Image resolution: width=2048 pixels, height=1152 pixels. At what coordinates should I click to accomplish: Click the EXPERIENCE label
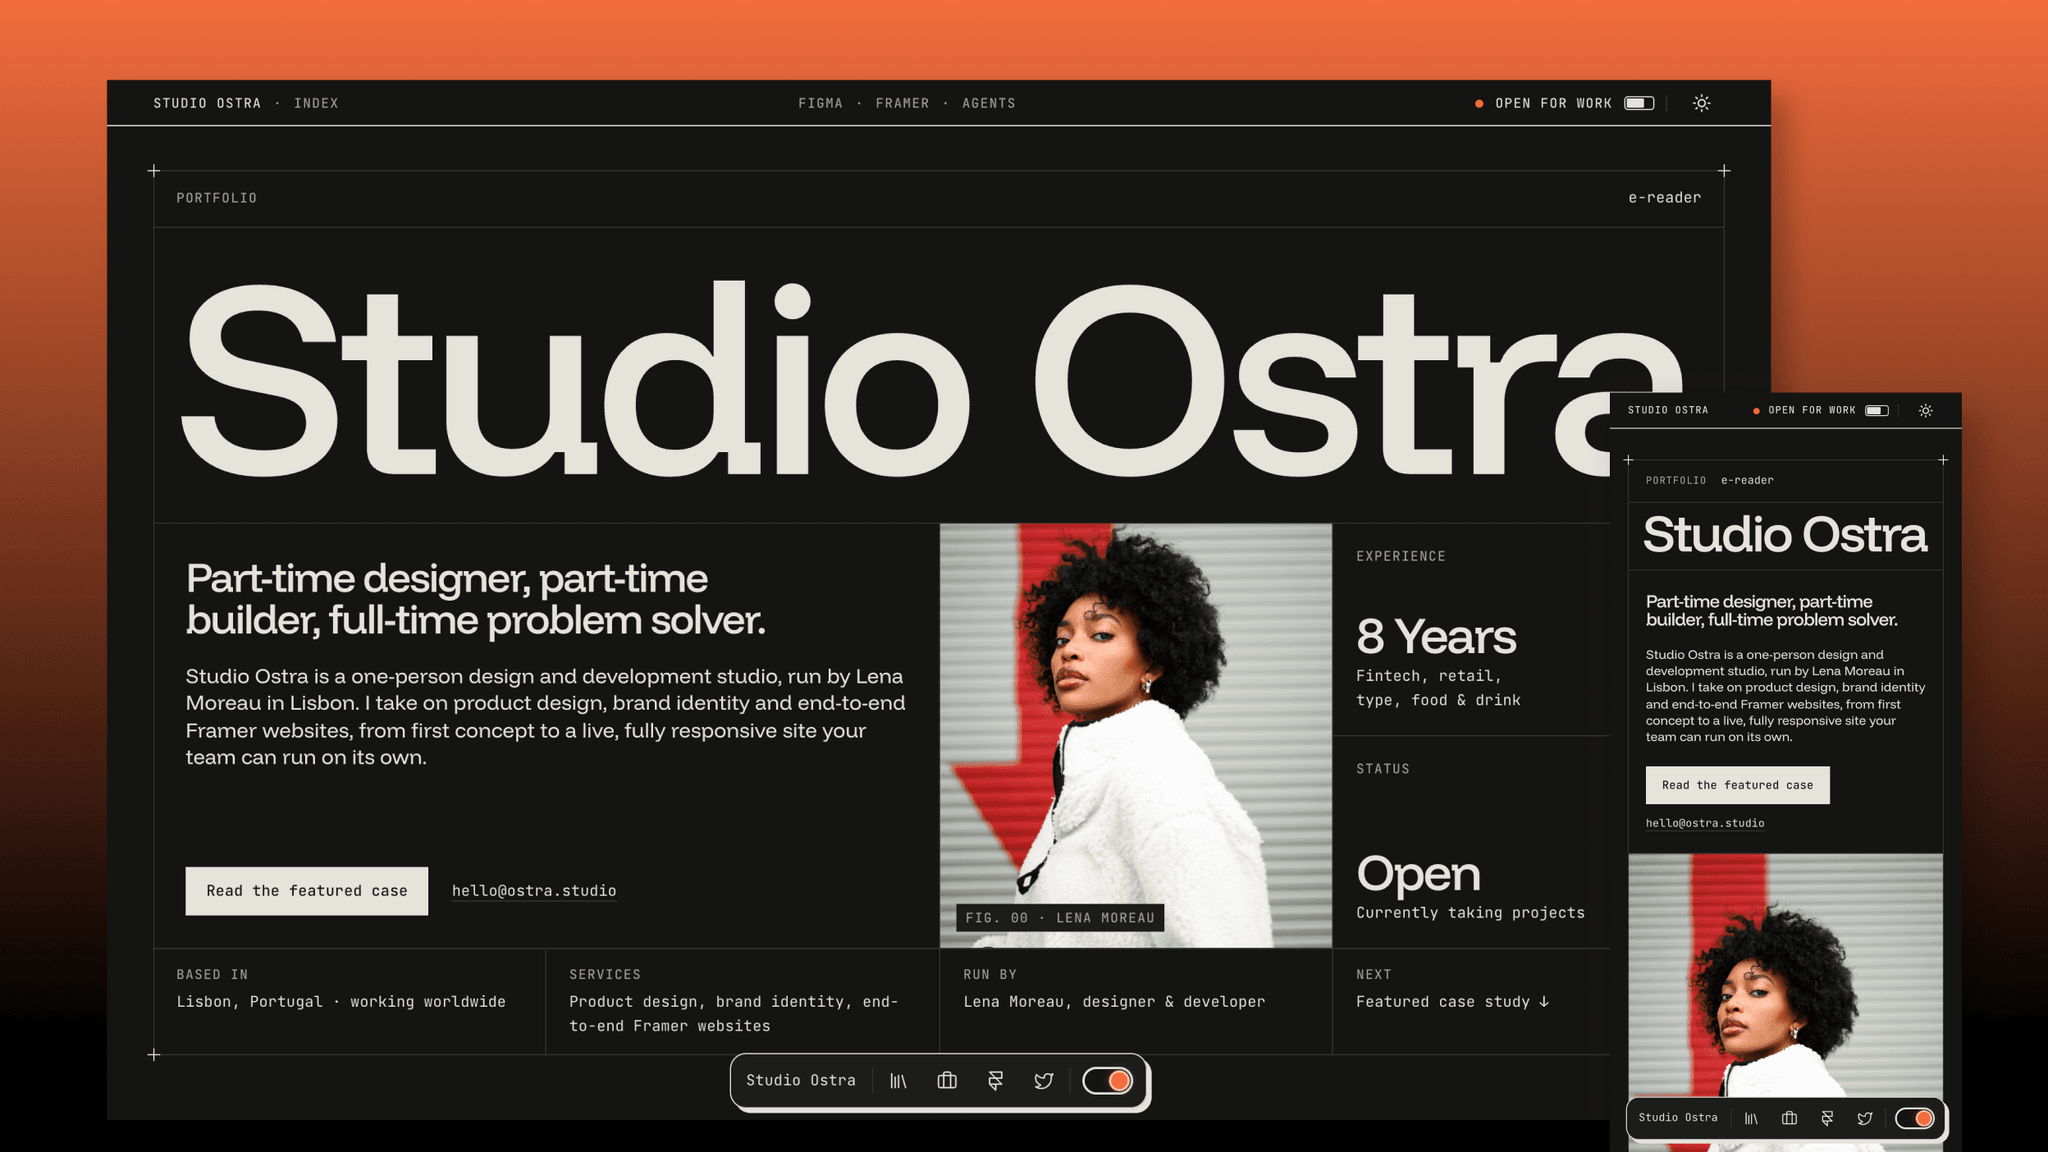pyautogui.click(x=1401, y=556)
